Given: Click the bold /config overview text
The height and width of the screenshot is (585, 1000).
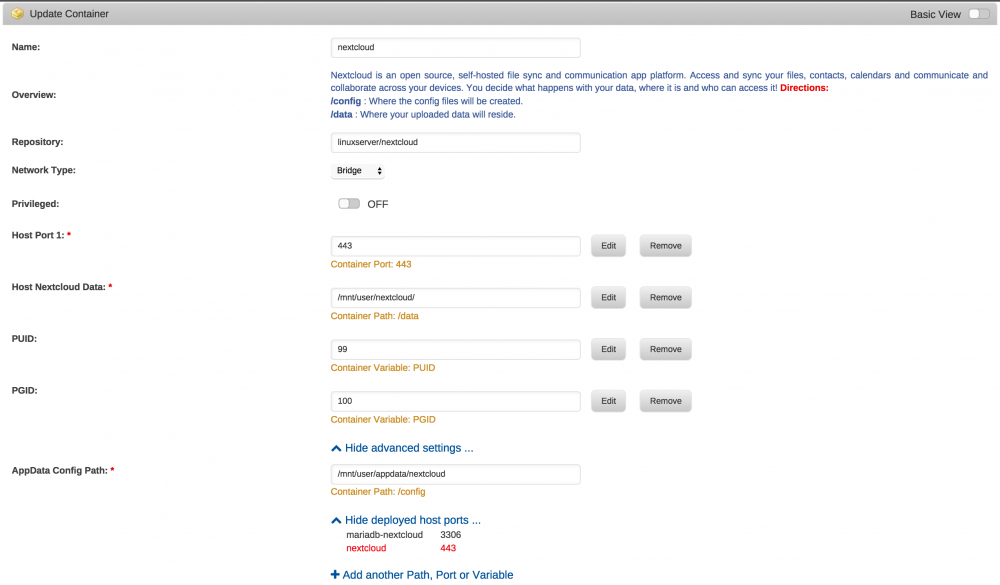Looking at the screenshot, I should click(346, 101).
